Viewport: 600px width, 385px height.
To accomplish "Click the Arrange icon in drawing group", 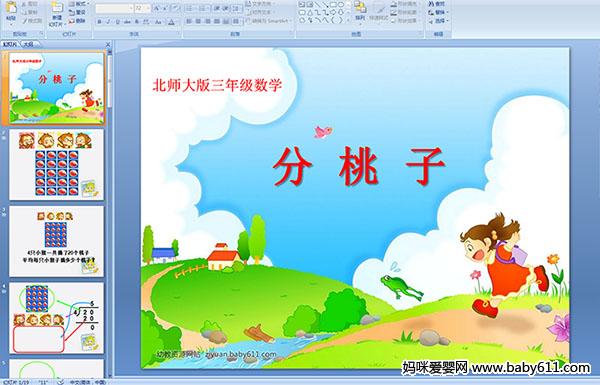I will pyautogui.click(x=360, y=11).
